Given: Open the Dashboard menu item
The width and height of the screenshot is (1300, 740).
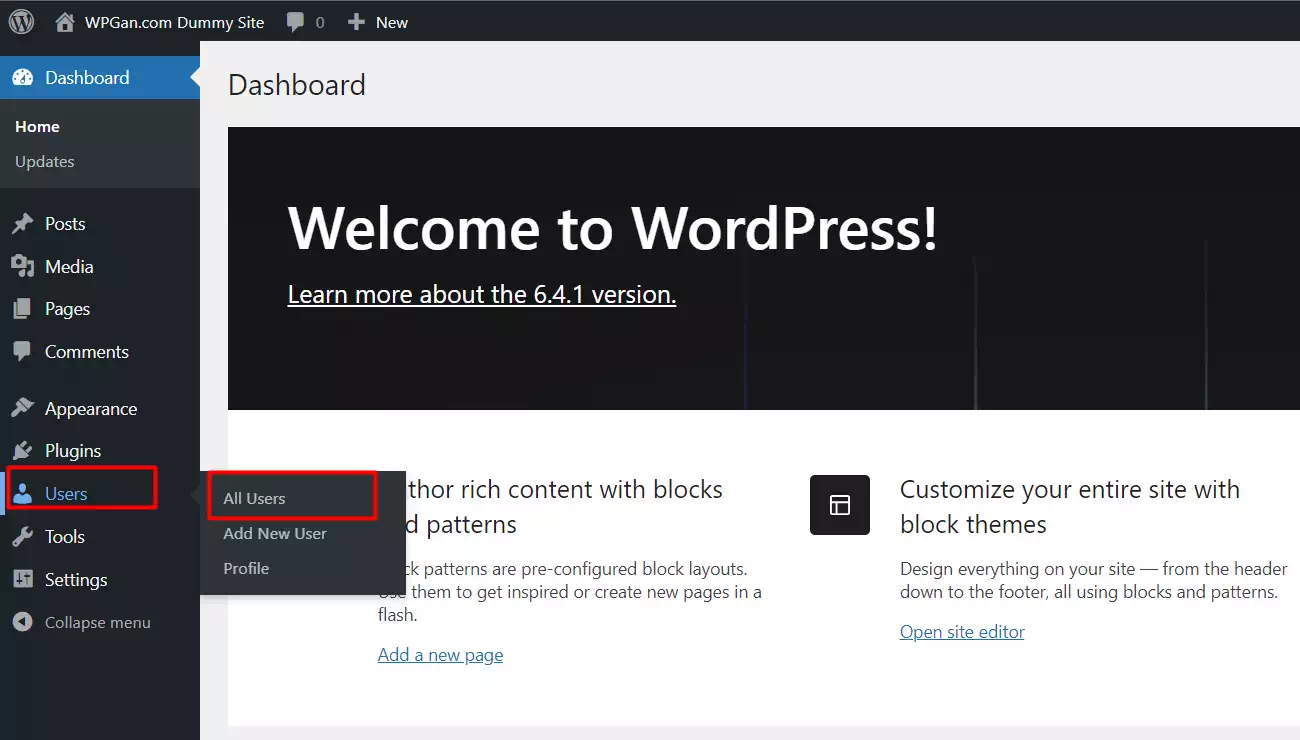Looking at the screenshot, I should click(87, 78).
